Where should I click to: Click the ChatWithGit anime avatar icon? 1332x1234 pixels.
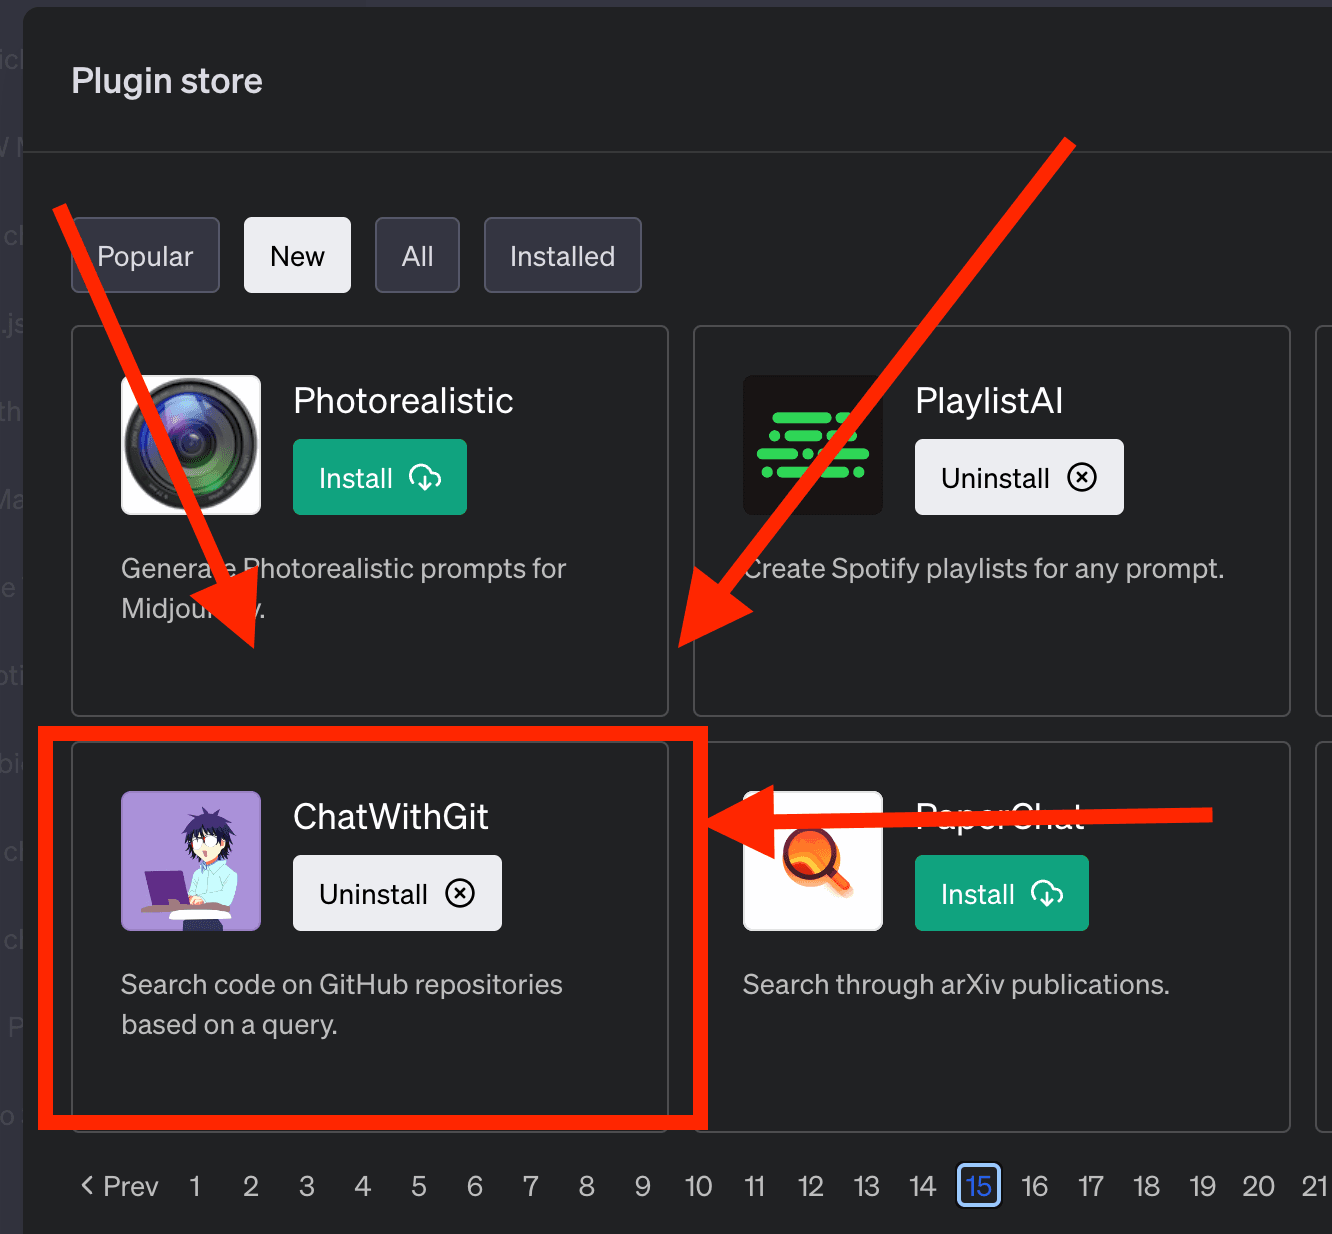coord(191,861)
